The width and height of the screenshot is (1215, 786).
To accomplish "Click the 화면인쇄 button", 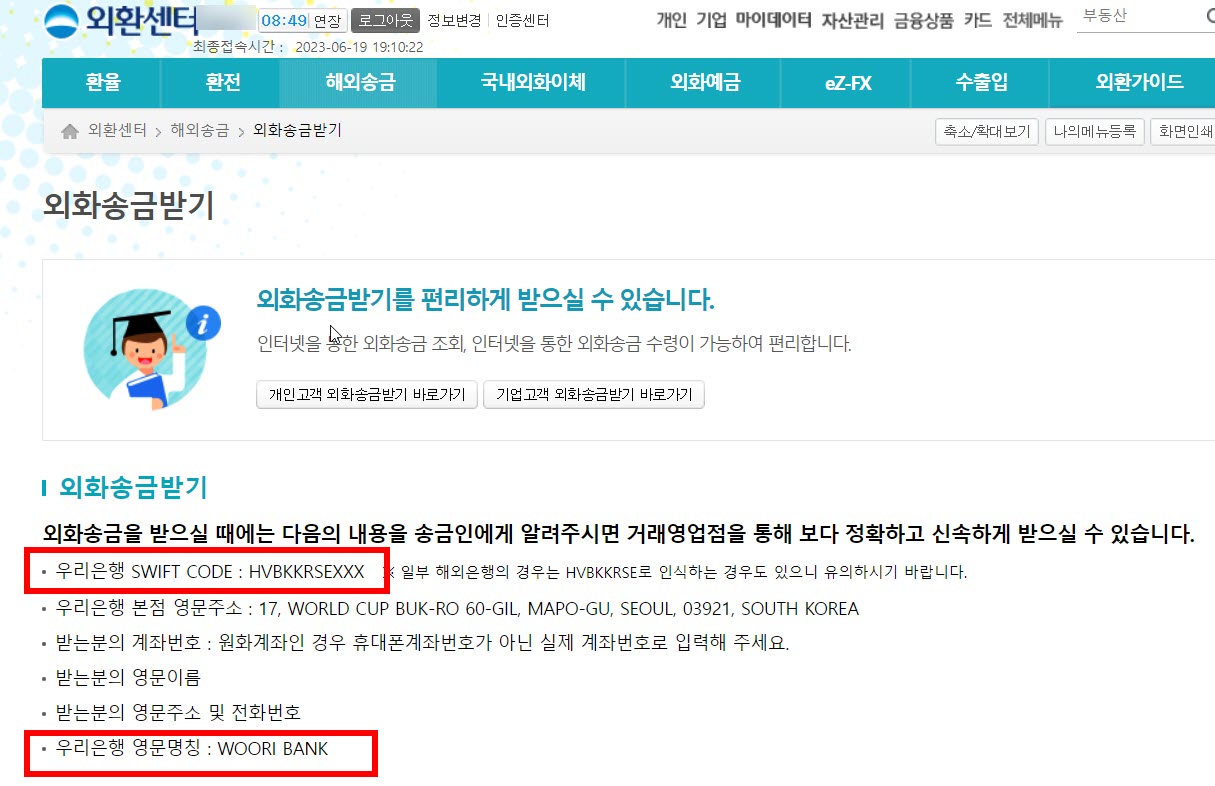I will [x=1184, y=131].
